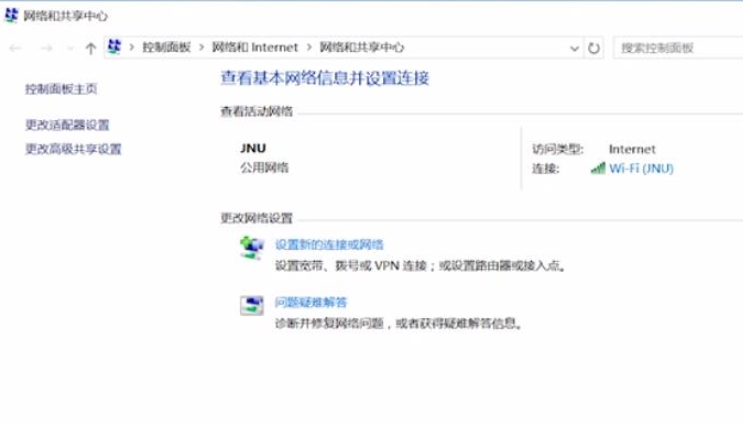Go to 控制面板 in the breadcrumb
The image size is (743, 425).
(x=166, y=47)
